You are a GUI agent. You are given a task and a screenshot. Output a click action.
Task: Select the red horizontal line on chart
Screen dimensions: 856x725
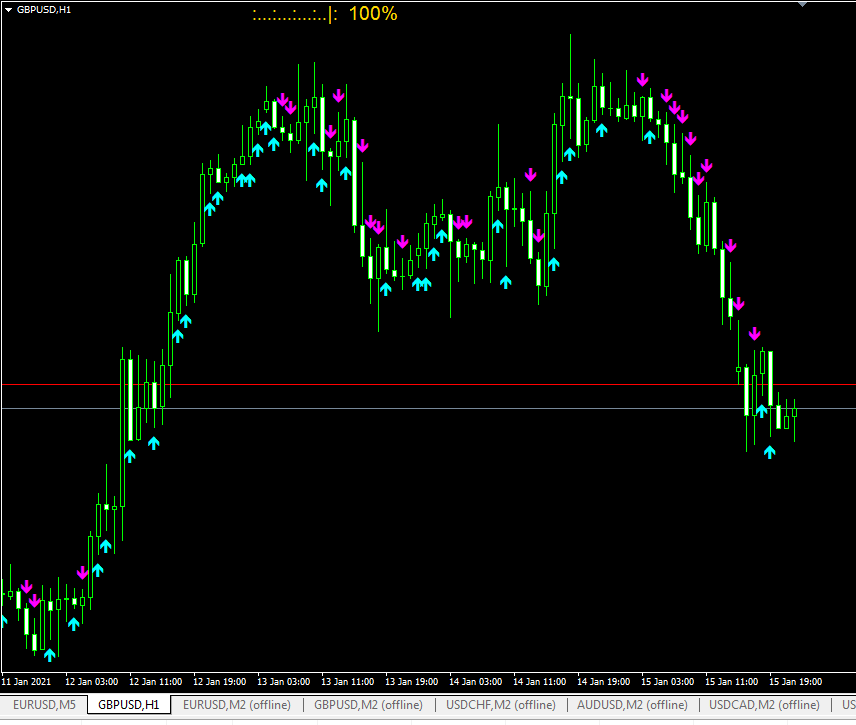[429, 385]
